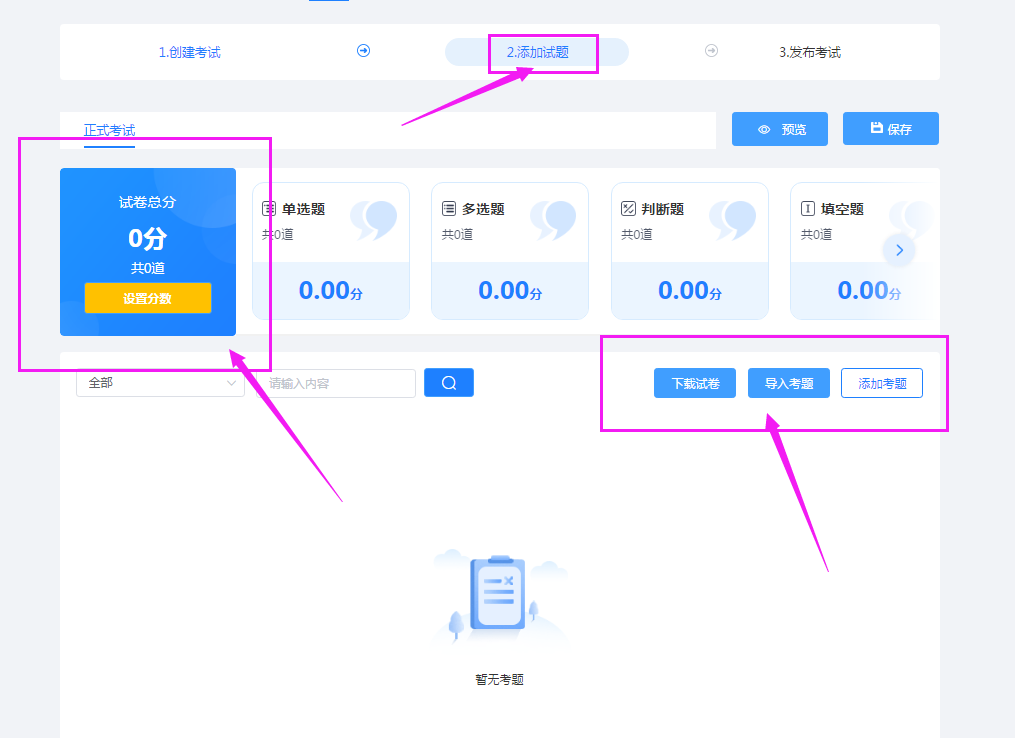Click the 共0道 count under 多选题

pyautogui.click(x=457, y=234)
